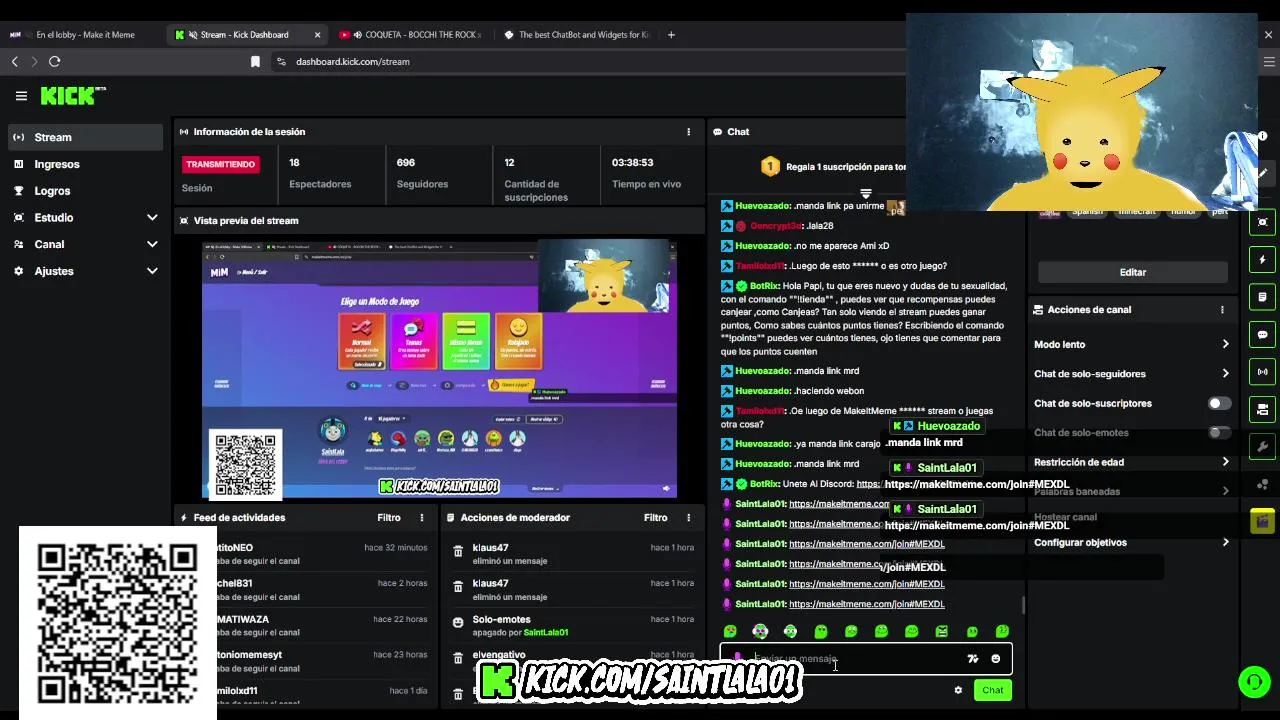Click the wrench icon in right sidebar
The height and width of the screenshot is (720, 1280).
pos(1263,447)
